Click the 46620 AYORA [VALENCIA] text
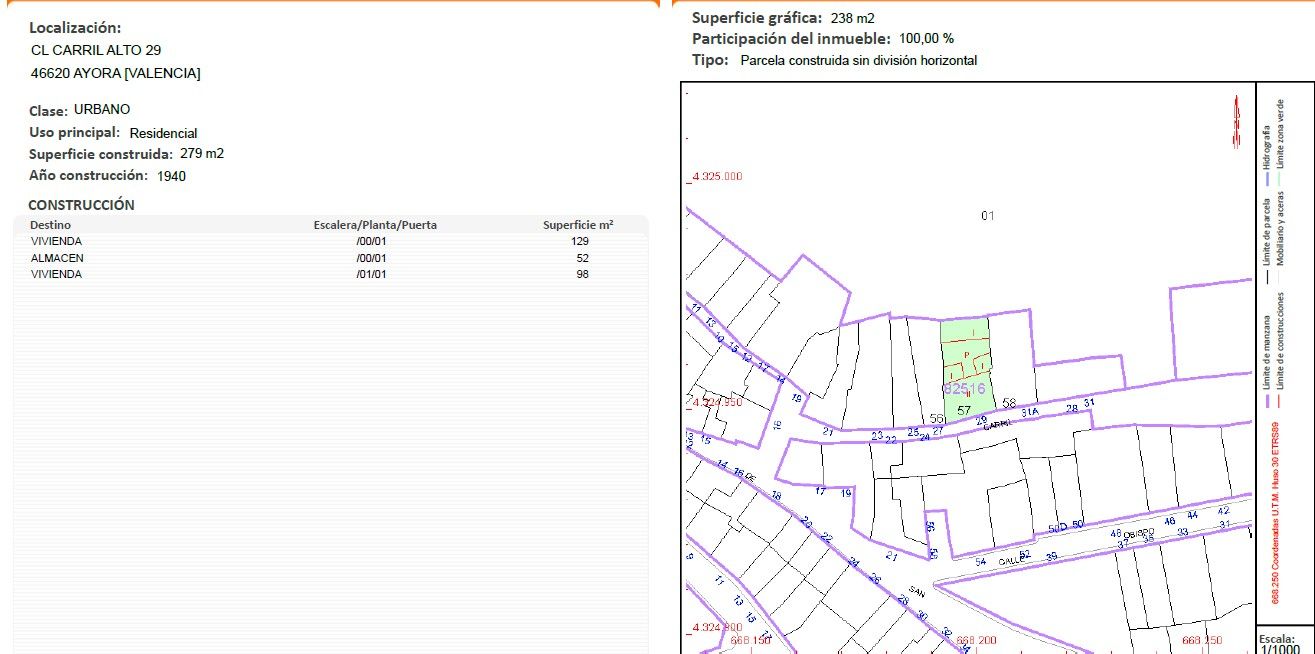 coord(115,73)
